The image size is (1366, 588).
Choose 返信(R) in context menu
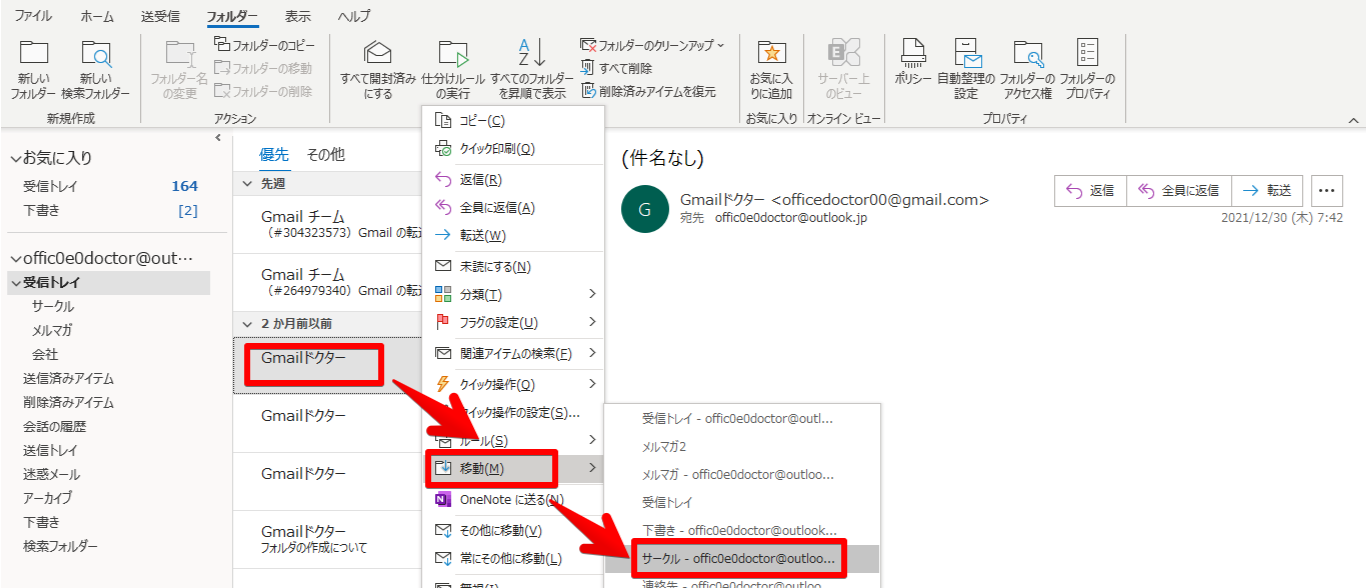pyautogui.click(x=514, y=179)
